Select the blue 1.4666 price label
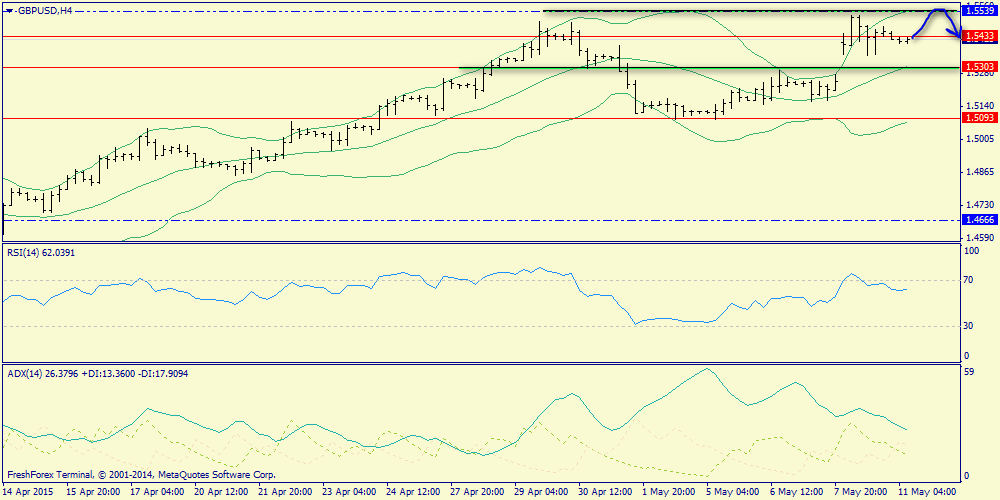The image size is (1000, 500). click(x=978, y=220)
